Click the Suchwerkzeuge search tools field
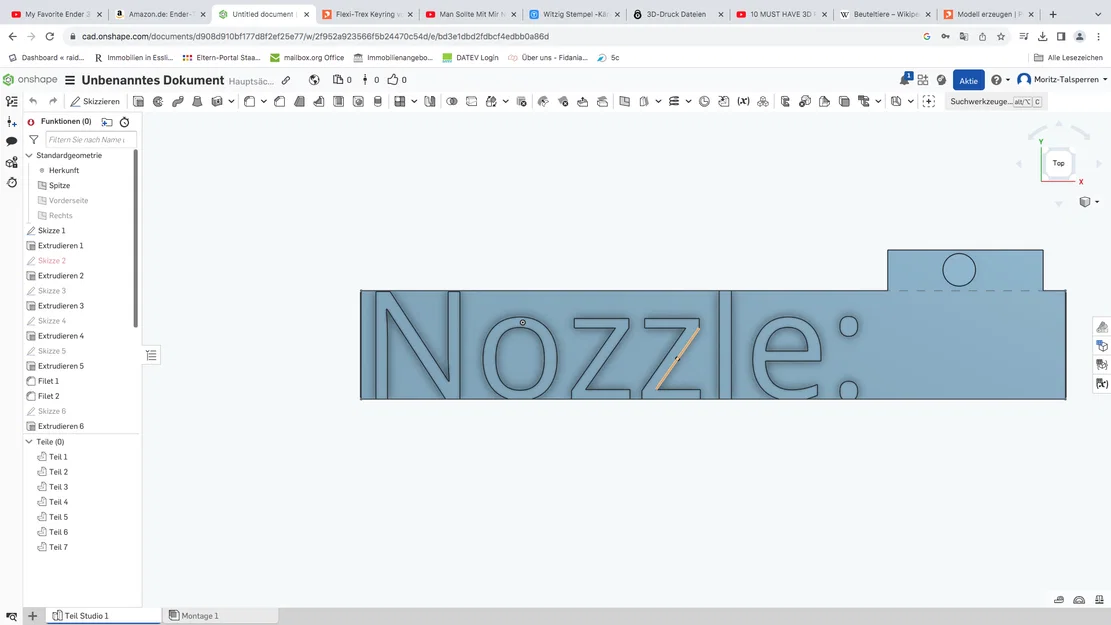Image resolution: width=1111 pixels, height=625 pixels. [x=995, y=101]
